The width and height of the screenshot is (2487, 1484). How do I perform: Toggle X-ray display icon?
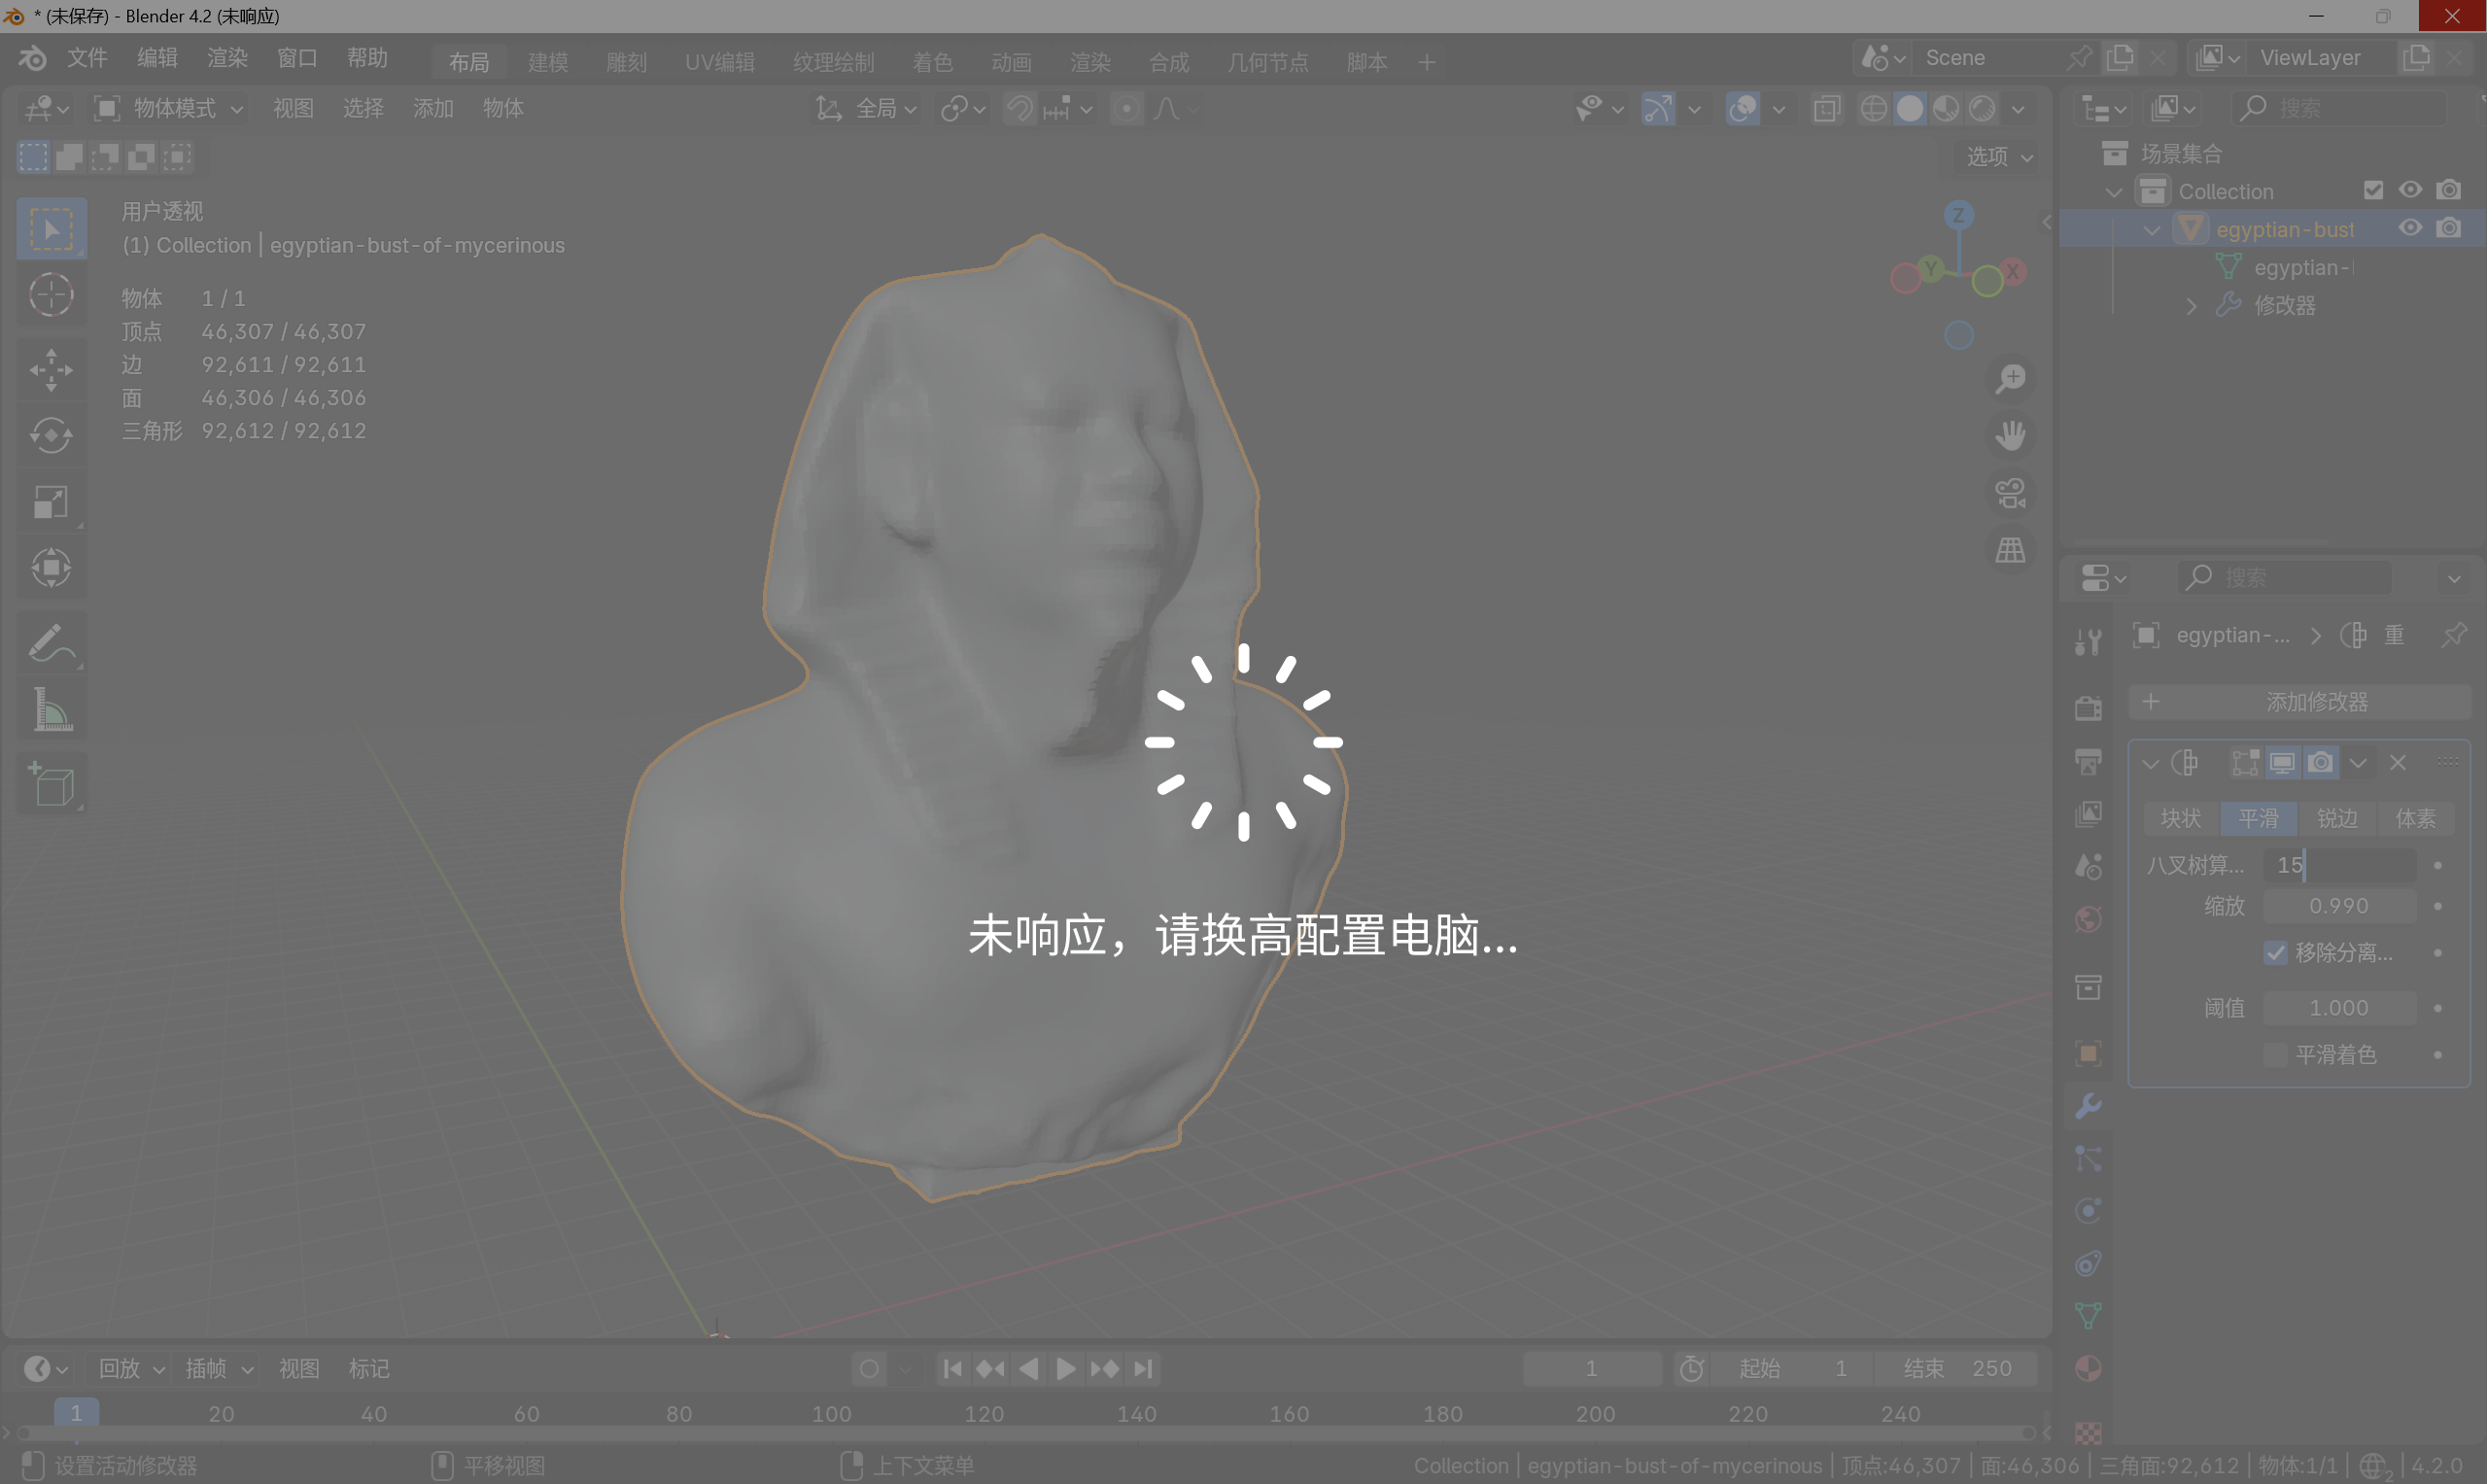(x=1827, y=108)
